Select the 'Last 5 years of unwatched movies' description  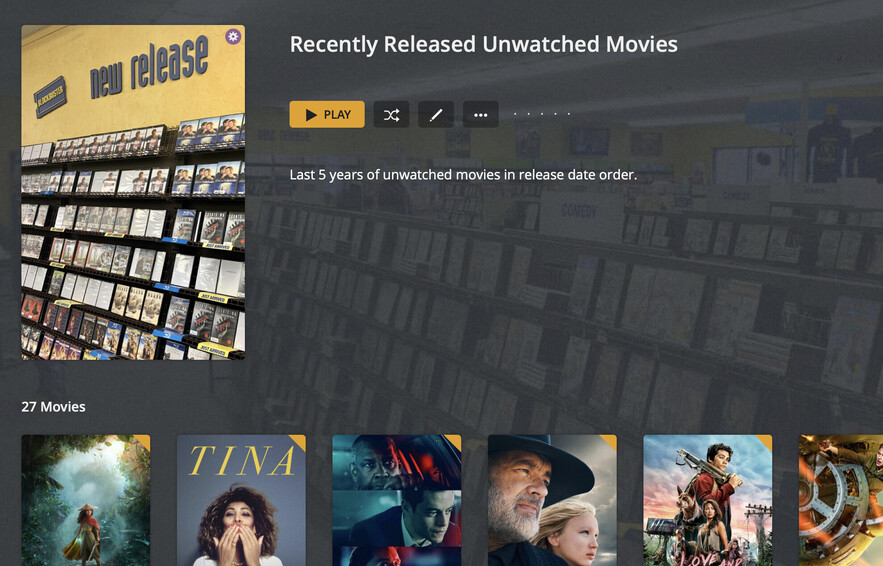463,175
